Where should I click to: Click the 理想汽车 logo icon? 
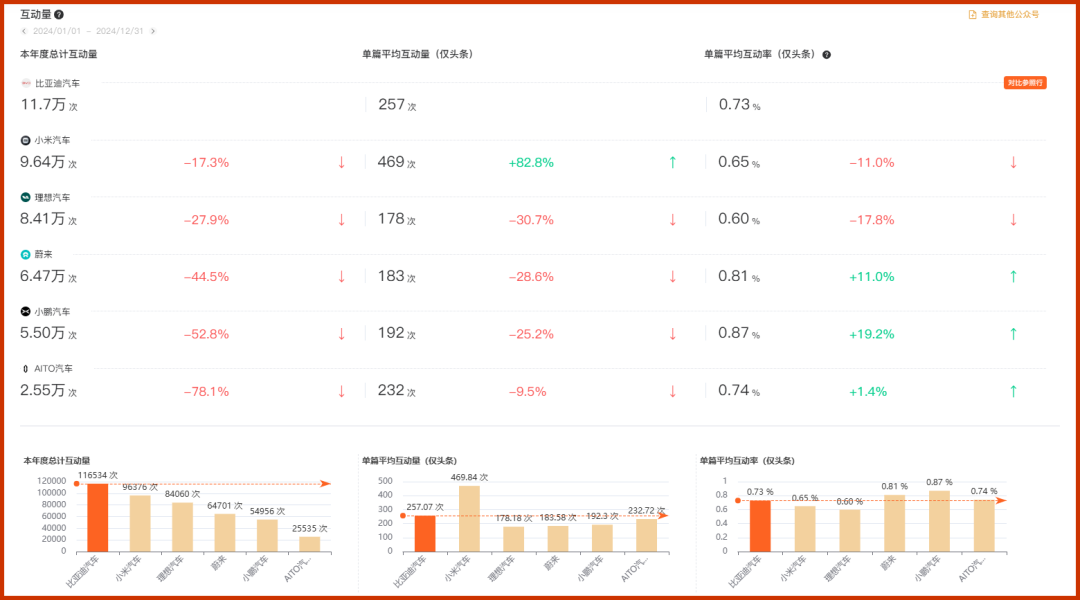pyautogui.click(x=25, y=198)
